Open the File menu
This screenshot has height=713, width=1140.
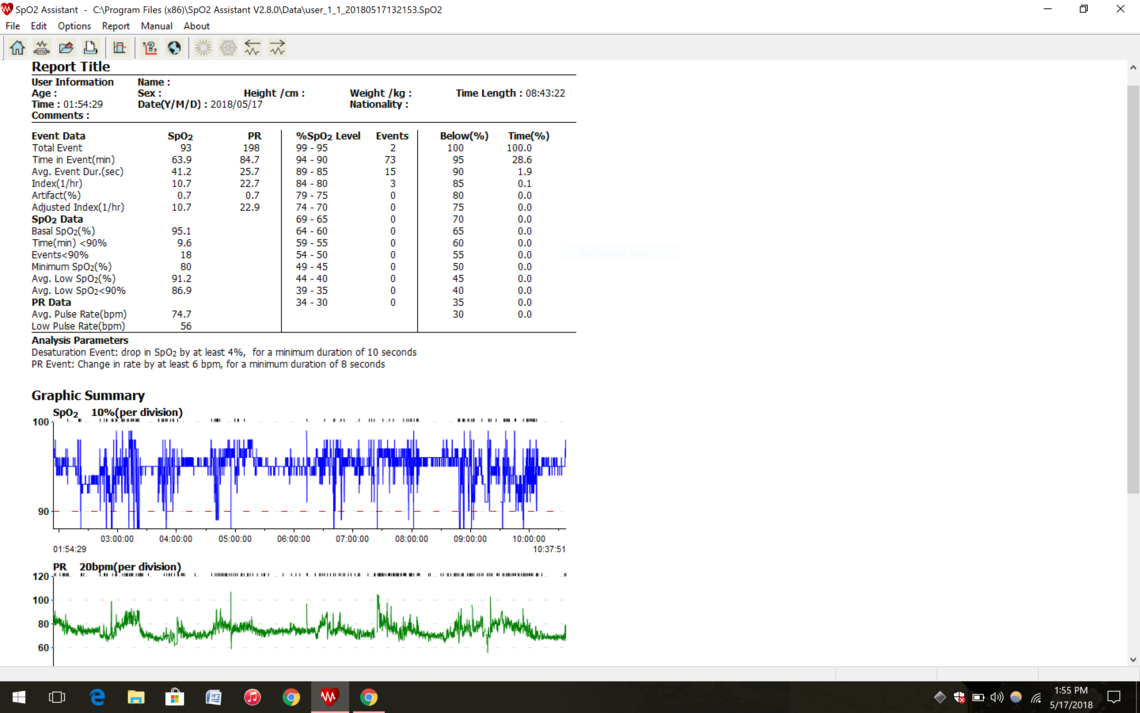point(12,26)
